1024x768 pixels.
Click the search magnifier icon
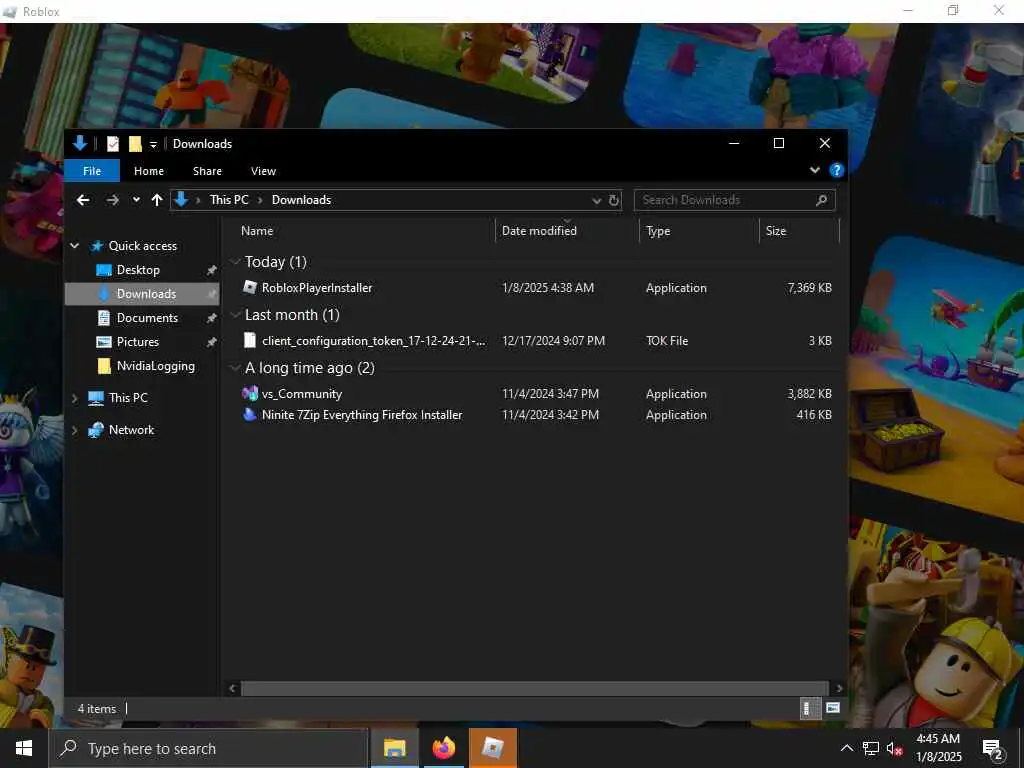click(822, 200)
